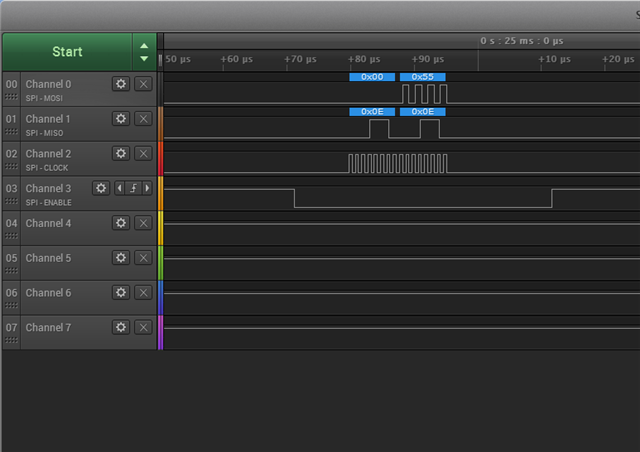
Task: Remove Channel 1 with its X button
Action: 143,118
